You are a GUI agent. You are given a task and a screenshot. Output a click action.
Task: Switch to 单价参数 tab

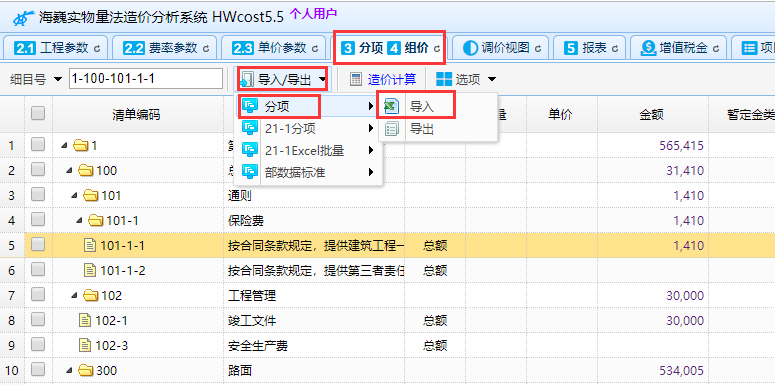click(274, 48)
